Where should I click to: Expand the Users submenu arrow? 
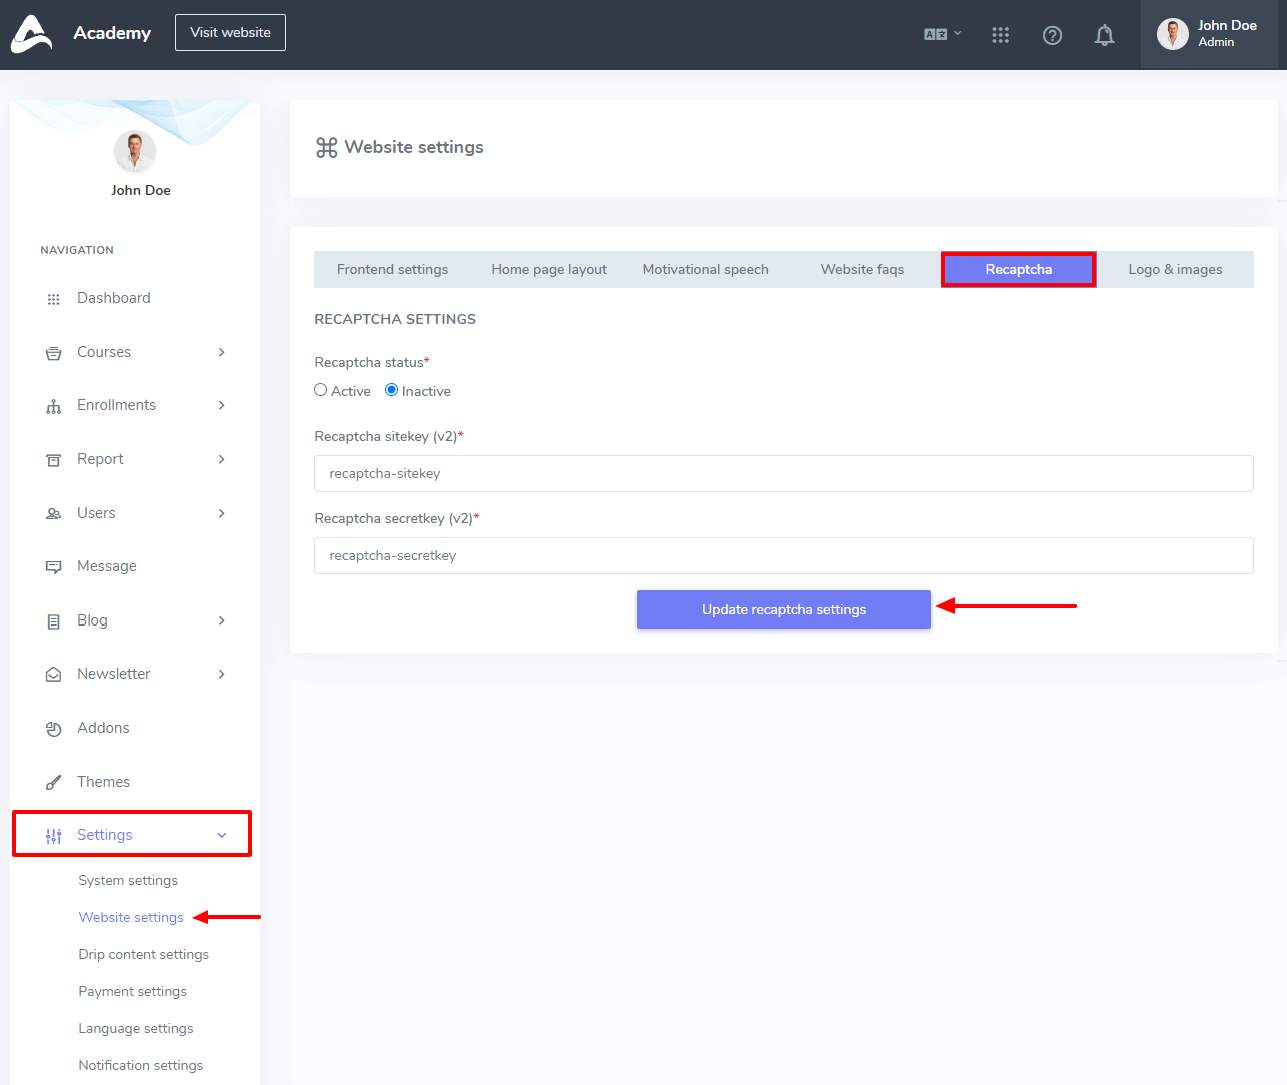click(x=222, y=513)
